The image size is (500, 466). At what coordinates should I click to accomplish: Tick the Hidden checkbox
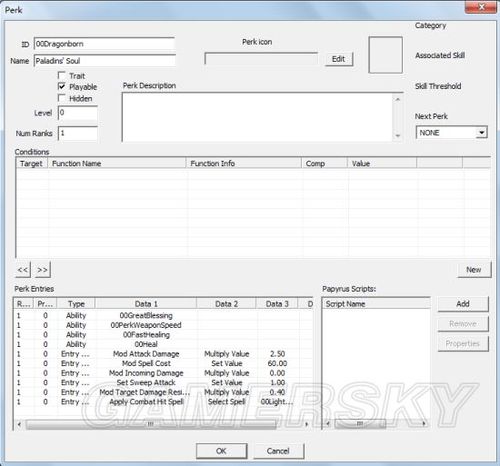(62, 98)
